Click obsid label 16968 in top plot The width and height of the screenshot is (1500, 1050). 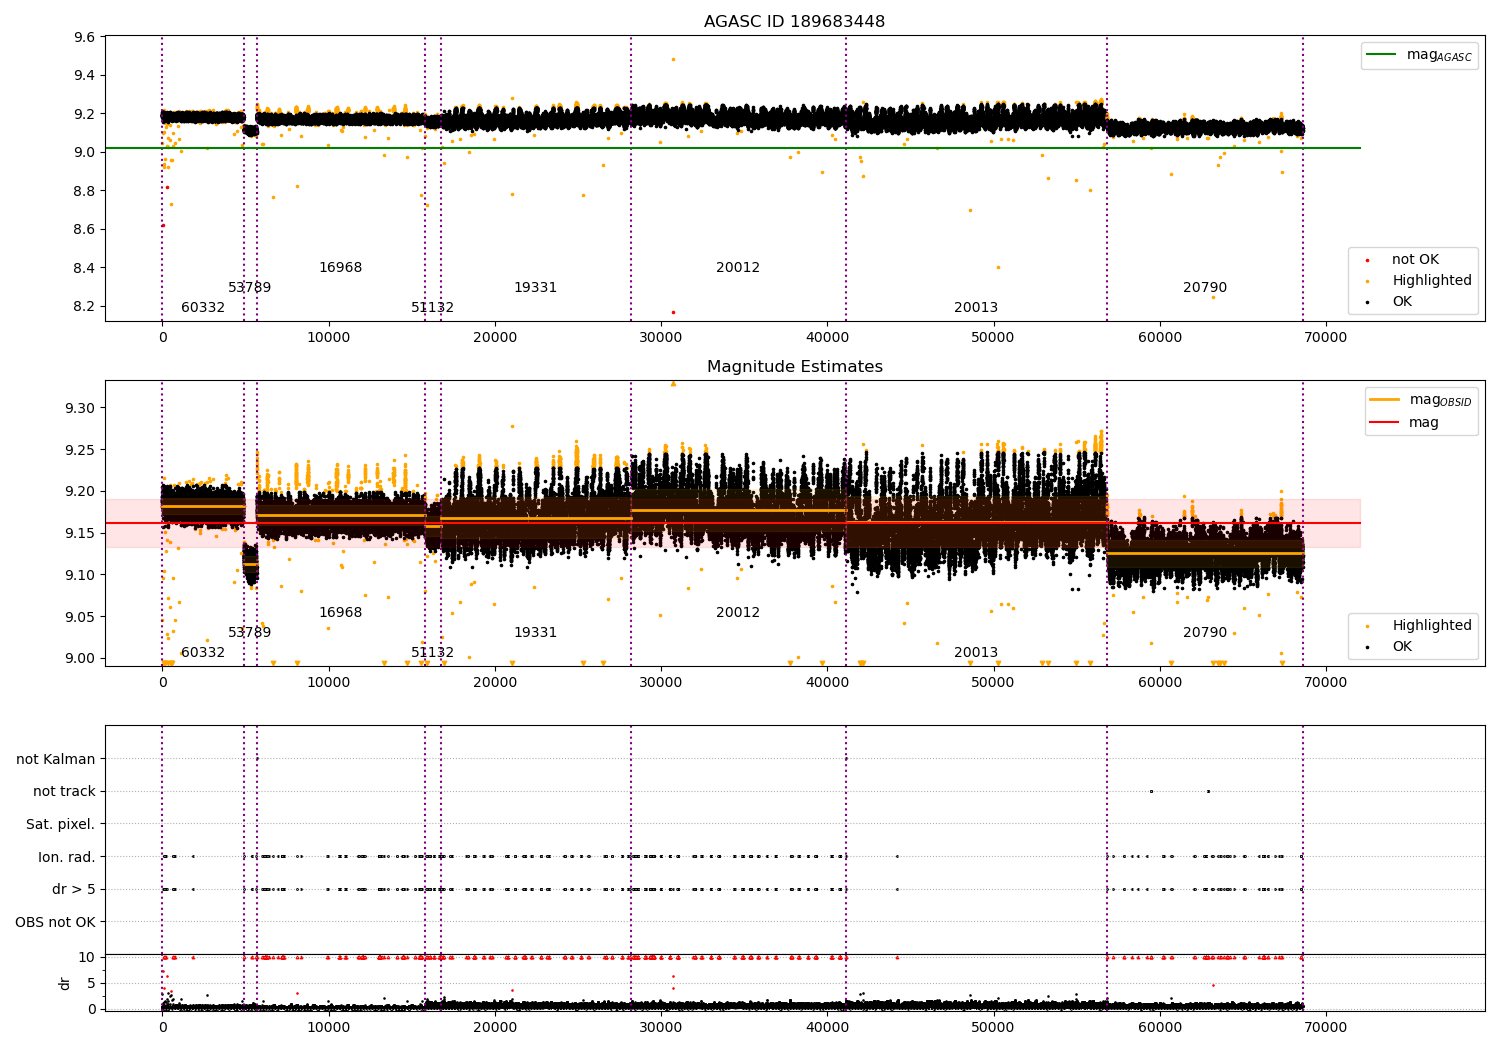[x=341, y=268]
